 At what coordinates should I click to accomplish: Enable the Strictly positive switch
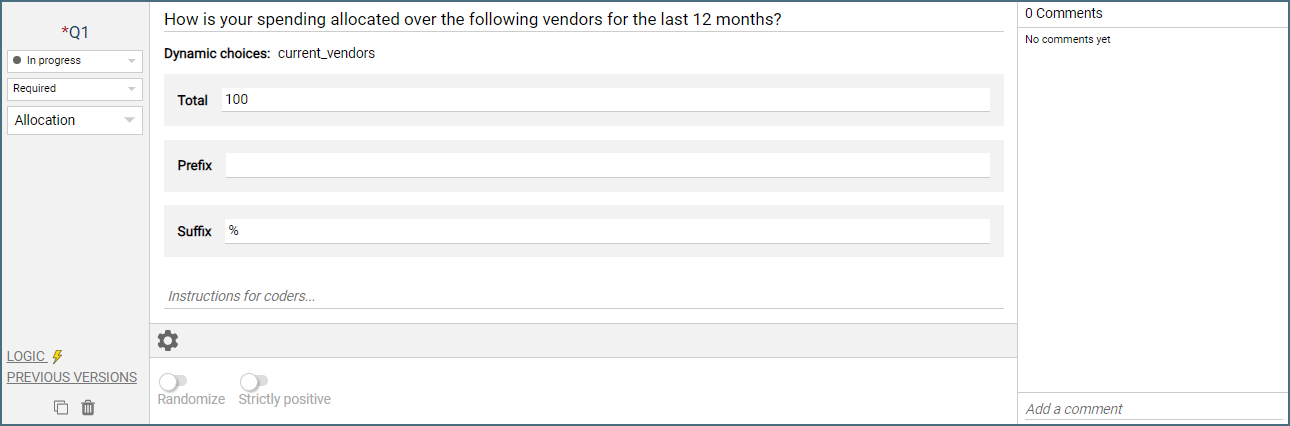[x=254, y=381]
